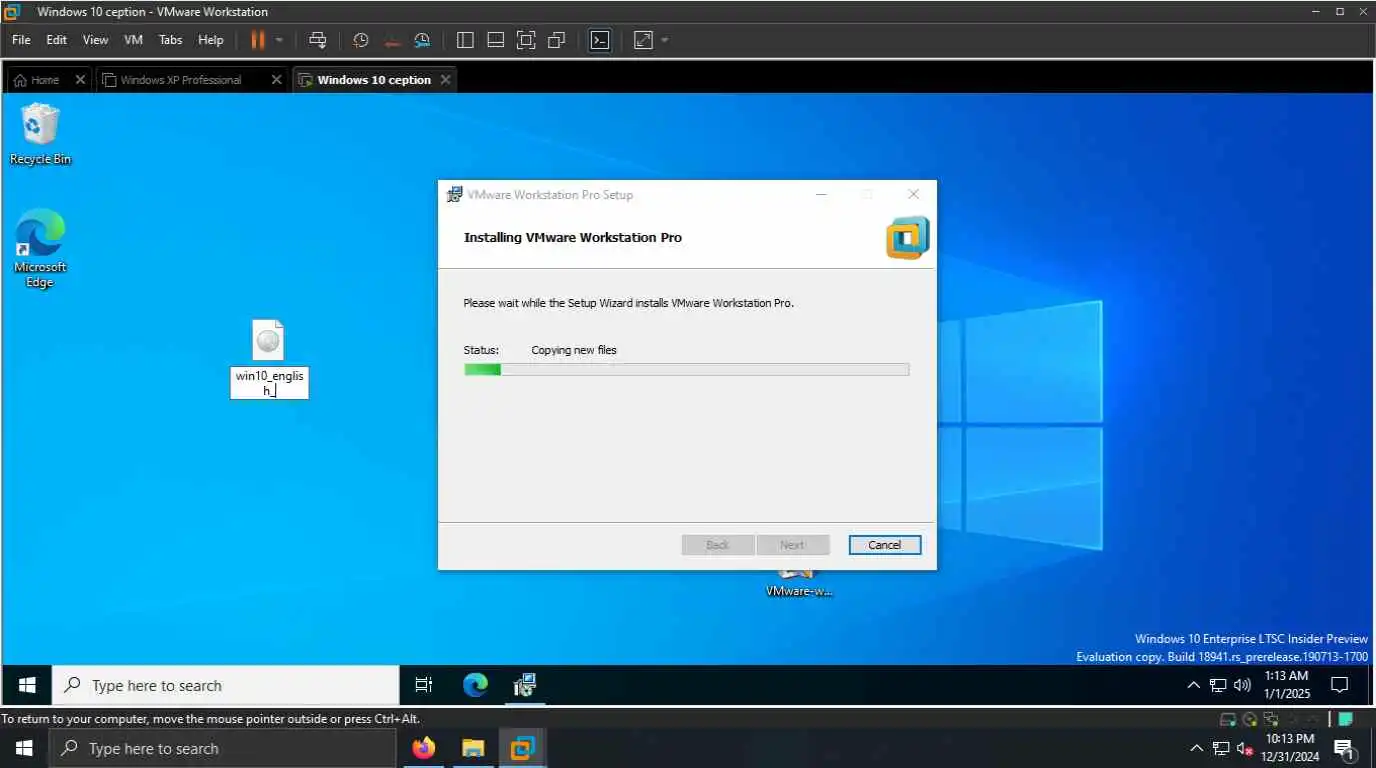Open the host Windows Start menu
This screenshot has width=1376, height=768.
pos(24,748)
